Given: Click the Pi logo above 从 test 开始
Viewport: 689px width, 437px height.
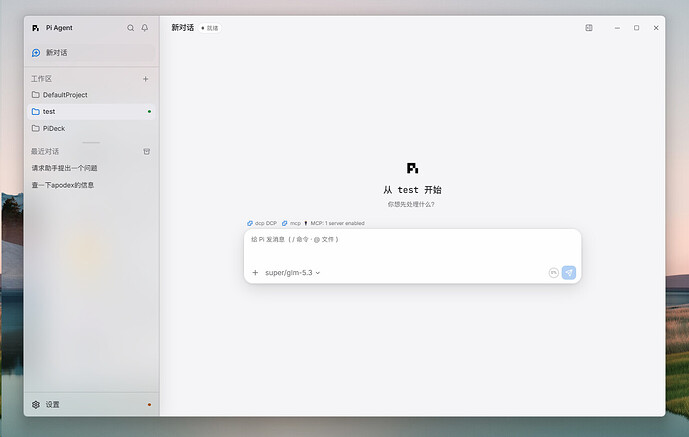Looking at the screenshot, I should coord(412,168).
